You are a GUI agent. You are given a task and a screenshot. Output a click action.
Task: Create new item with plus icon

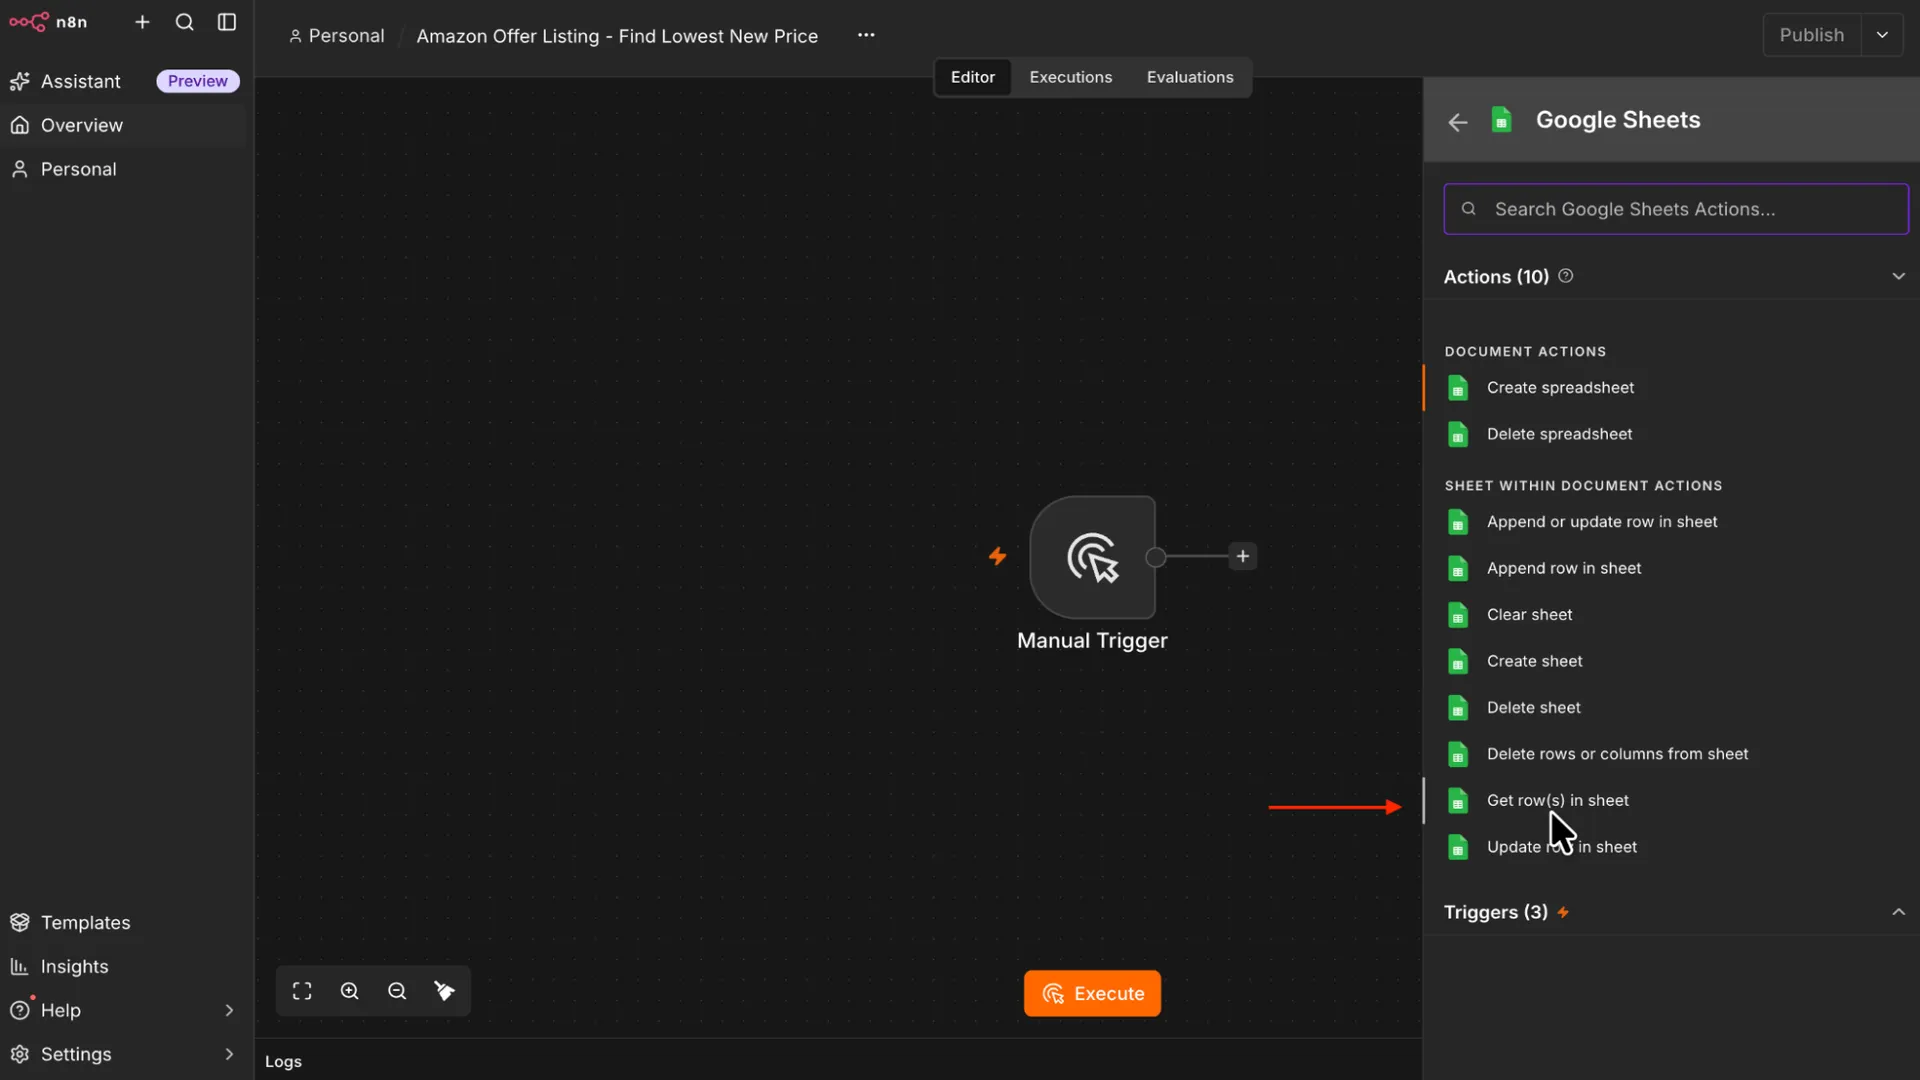pyautogui.click(x=142, y=22)
